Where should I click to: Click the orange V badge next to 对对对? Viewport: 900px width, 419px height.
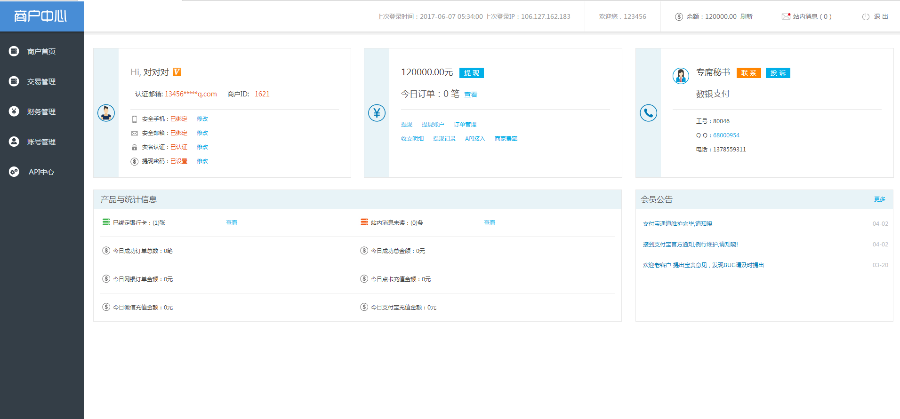177,72
